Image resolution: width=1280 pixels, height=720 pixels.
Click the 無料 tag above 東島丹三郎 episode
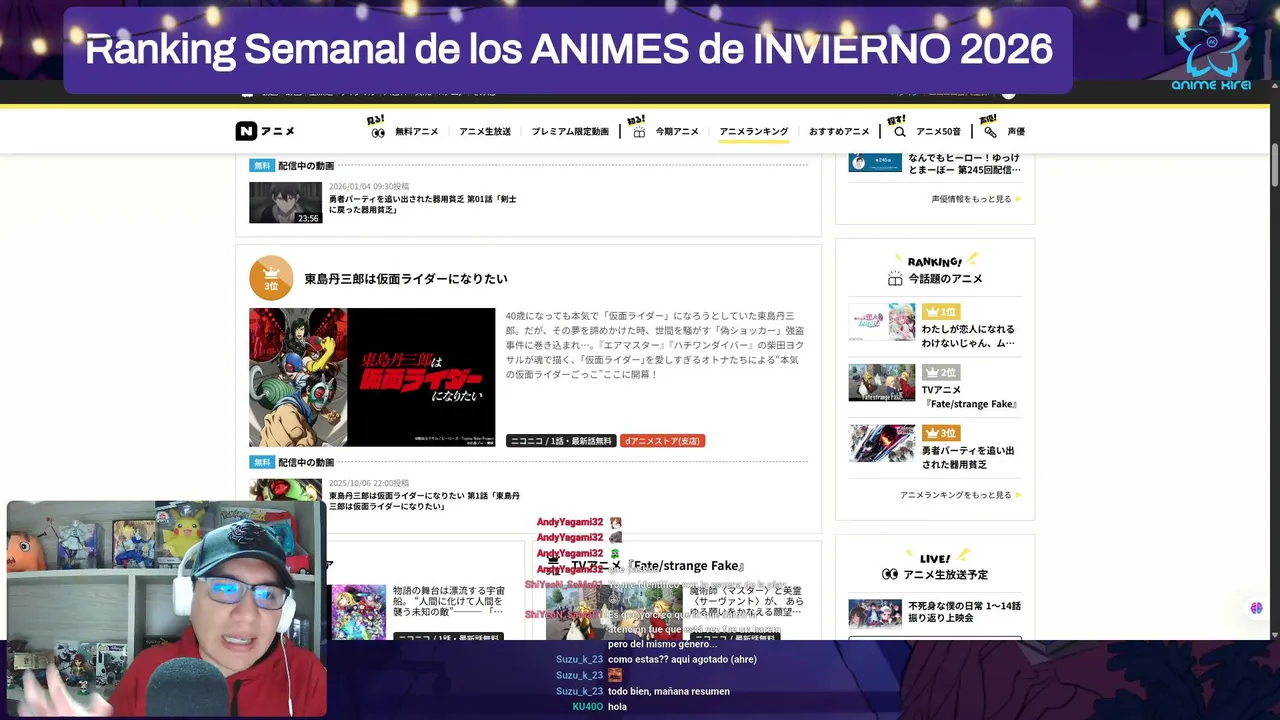(261, 462)
